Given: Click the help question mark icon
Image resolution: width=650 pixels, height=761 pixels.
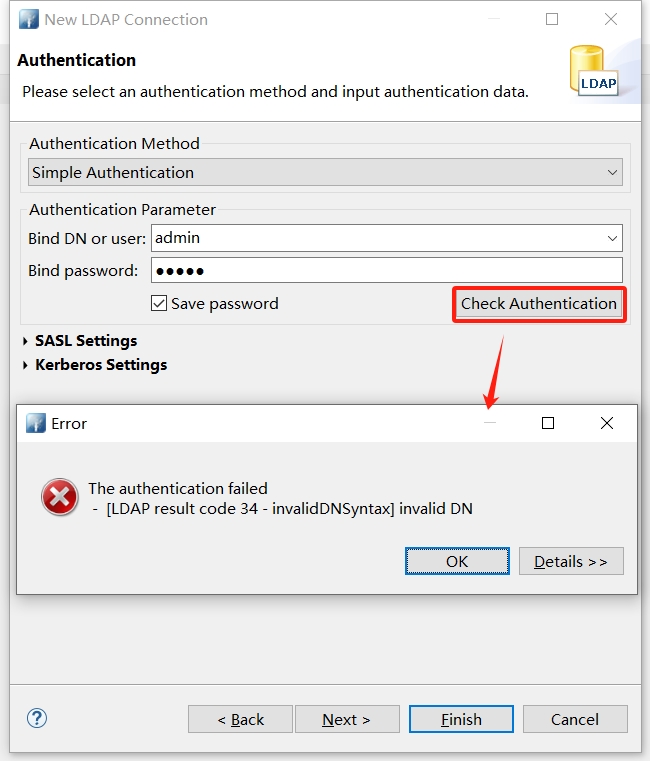Looking at the screenshot, I should 37,718.
